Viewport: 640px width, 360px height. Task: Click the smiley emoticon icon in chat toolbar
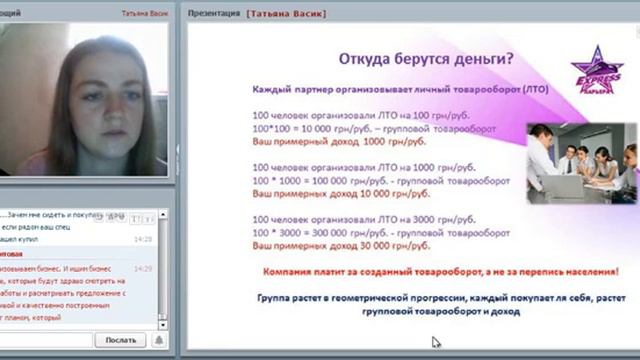[x=98, y=218]
